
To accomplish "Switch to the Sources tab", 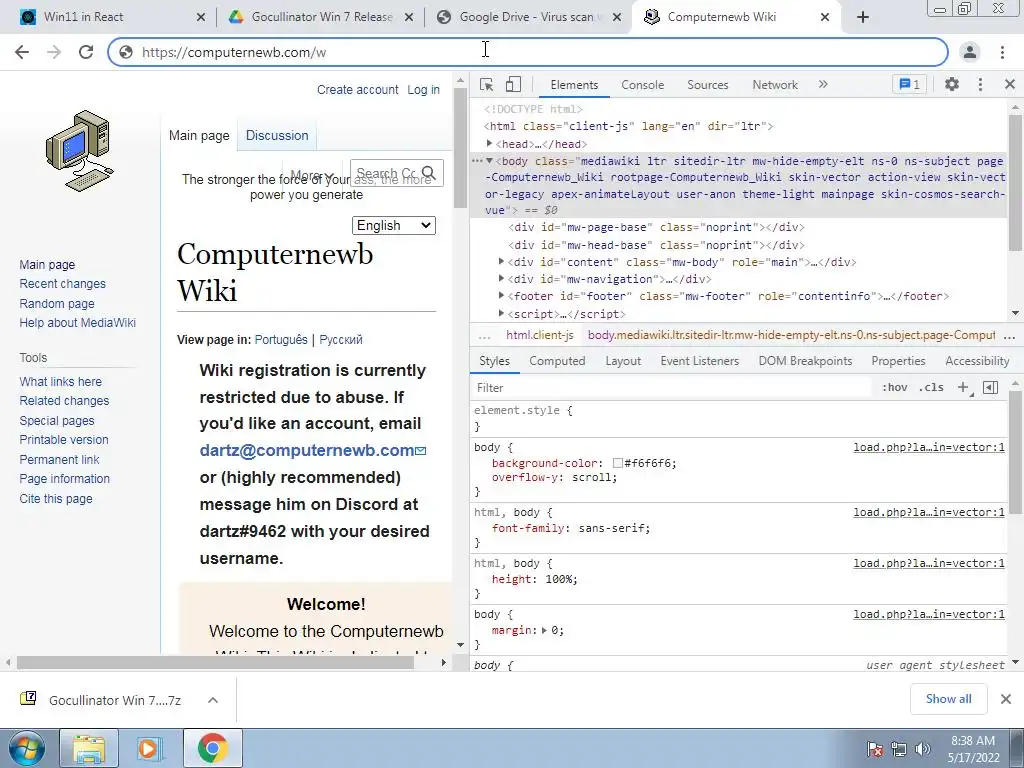I will 707,84.
